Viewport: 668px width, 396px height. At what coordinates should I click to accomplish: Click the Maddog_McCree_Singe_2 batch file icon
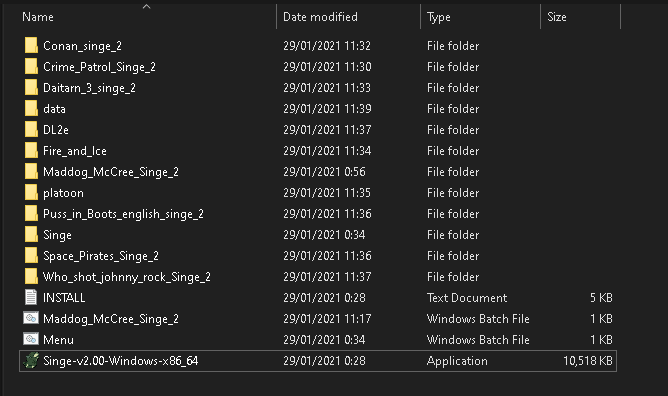(x=31, y=318)
